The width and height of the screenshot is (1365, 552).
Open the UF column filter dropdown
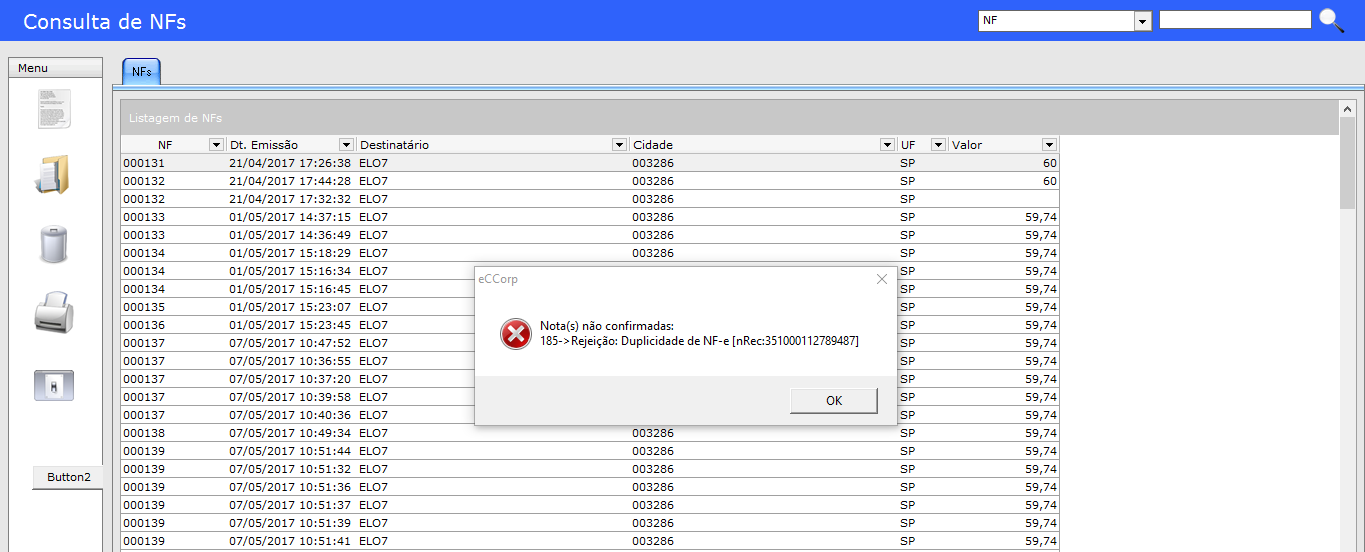click(x=938, y=145)
